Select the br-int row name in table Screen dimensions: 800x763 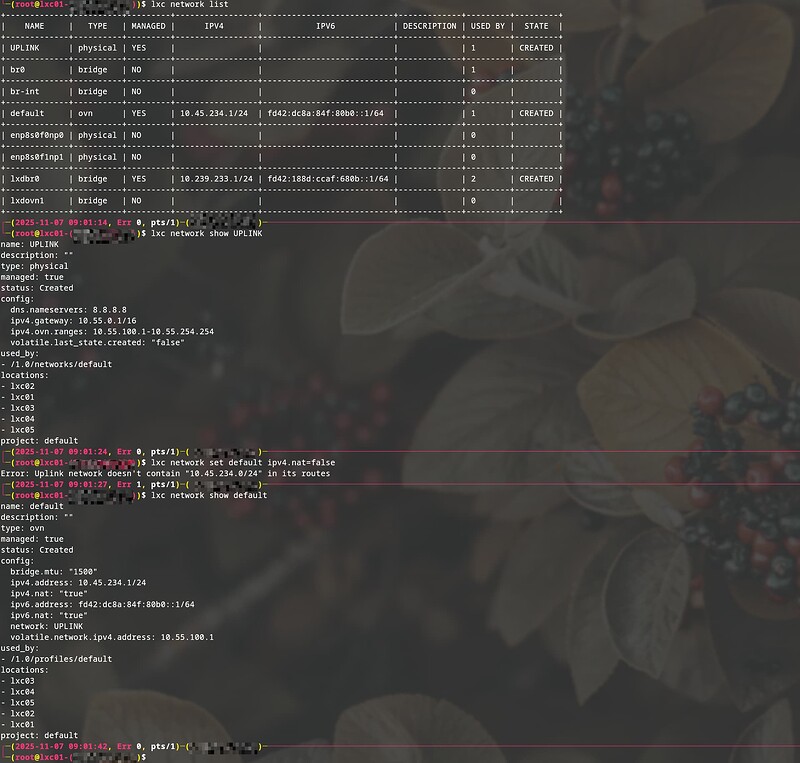[x=25, y=91]
